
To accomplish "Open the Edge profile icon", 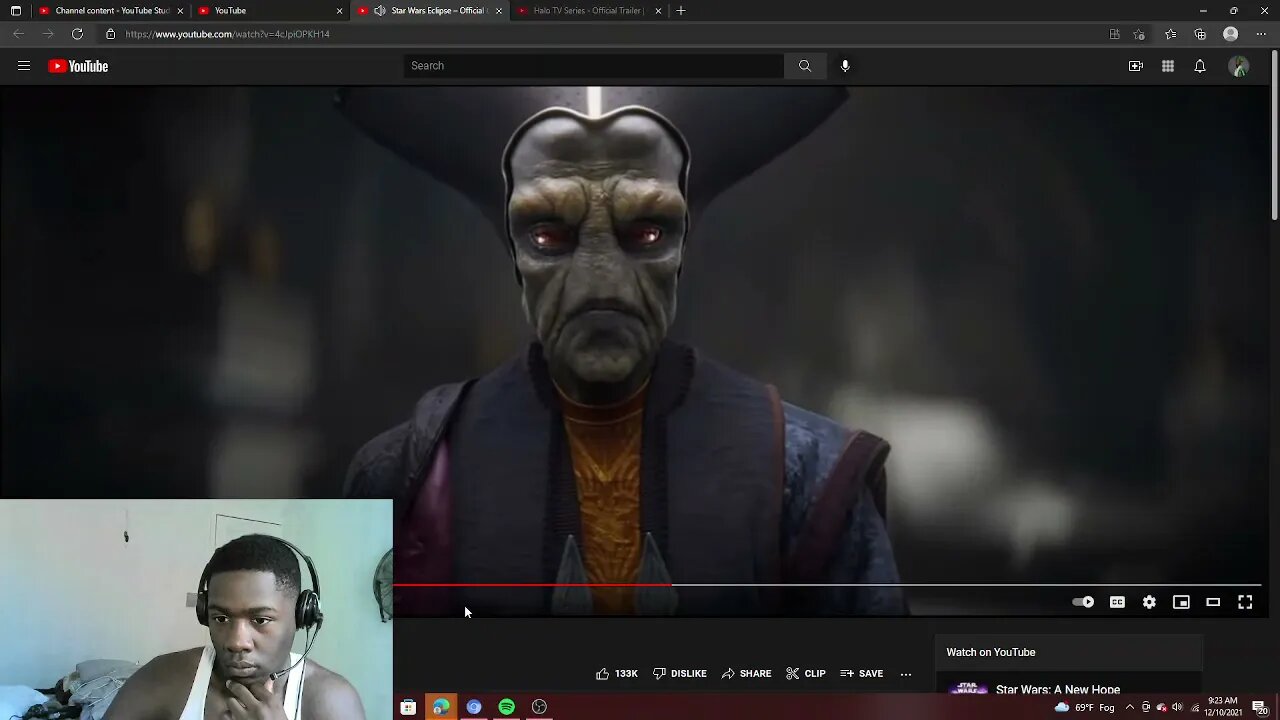I will 1231,34.
